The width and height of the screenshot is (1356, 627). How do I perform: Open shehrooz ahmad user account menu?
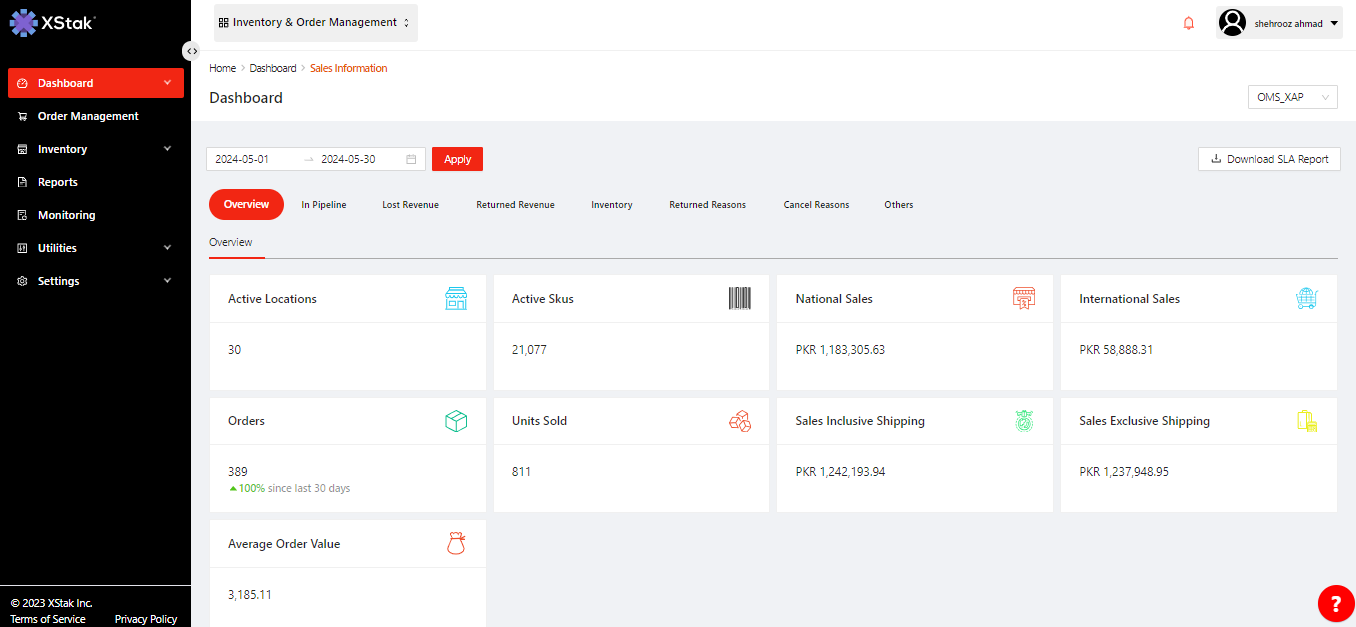coord(1279,23)
